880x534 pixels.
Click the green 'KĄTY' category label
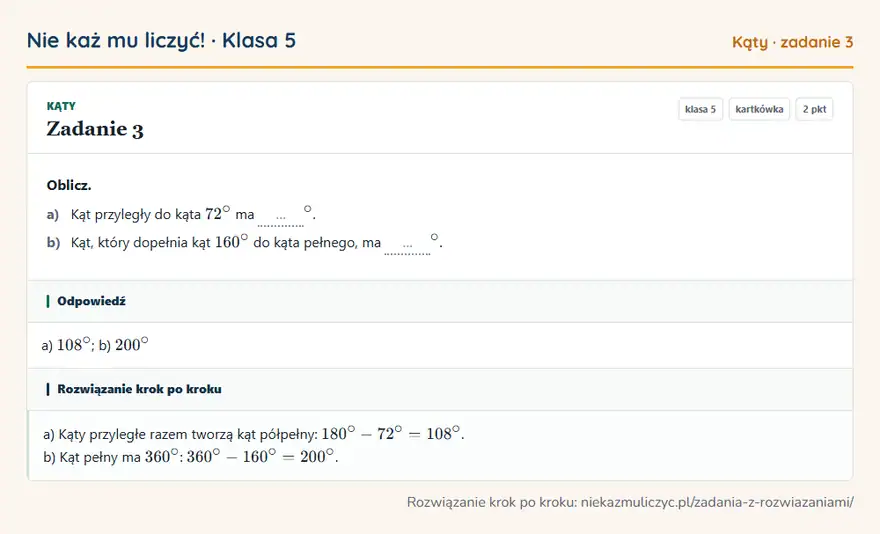point(61,106)
